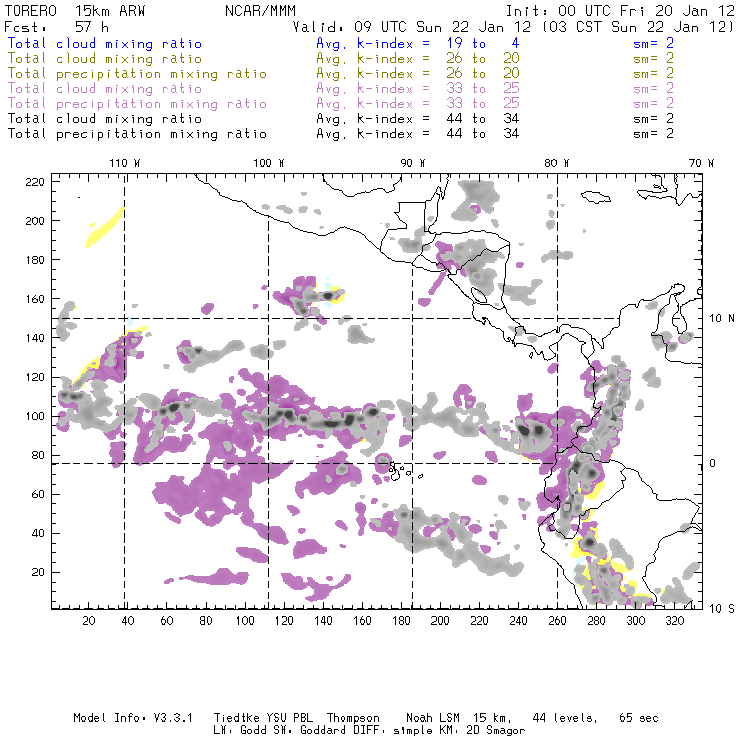The width and height of the screenshot is (740, 740).
Task: Select the olive "Total cloud mixing ratio" legend line
Action: (x=105, y=59)
